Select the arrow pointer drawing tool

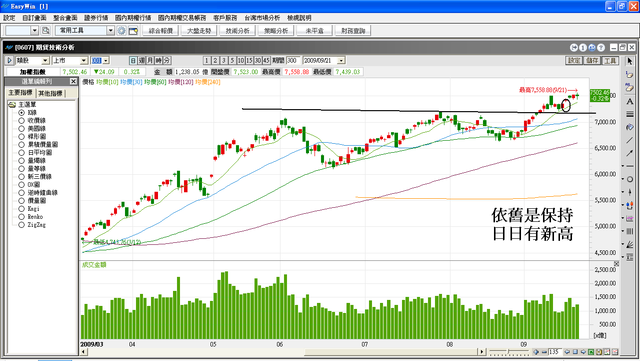pyautogui.click(x=630, y=61)
